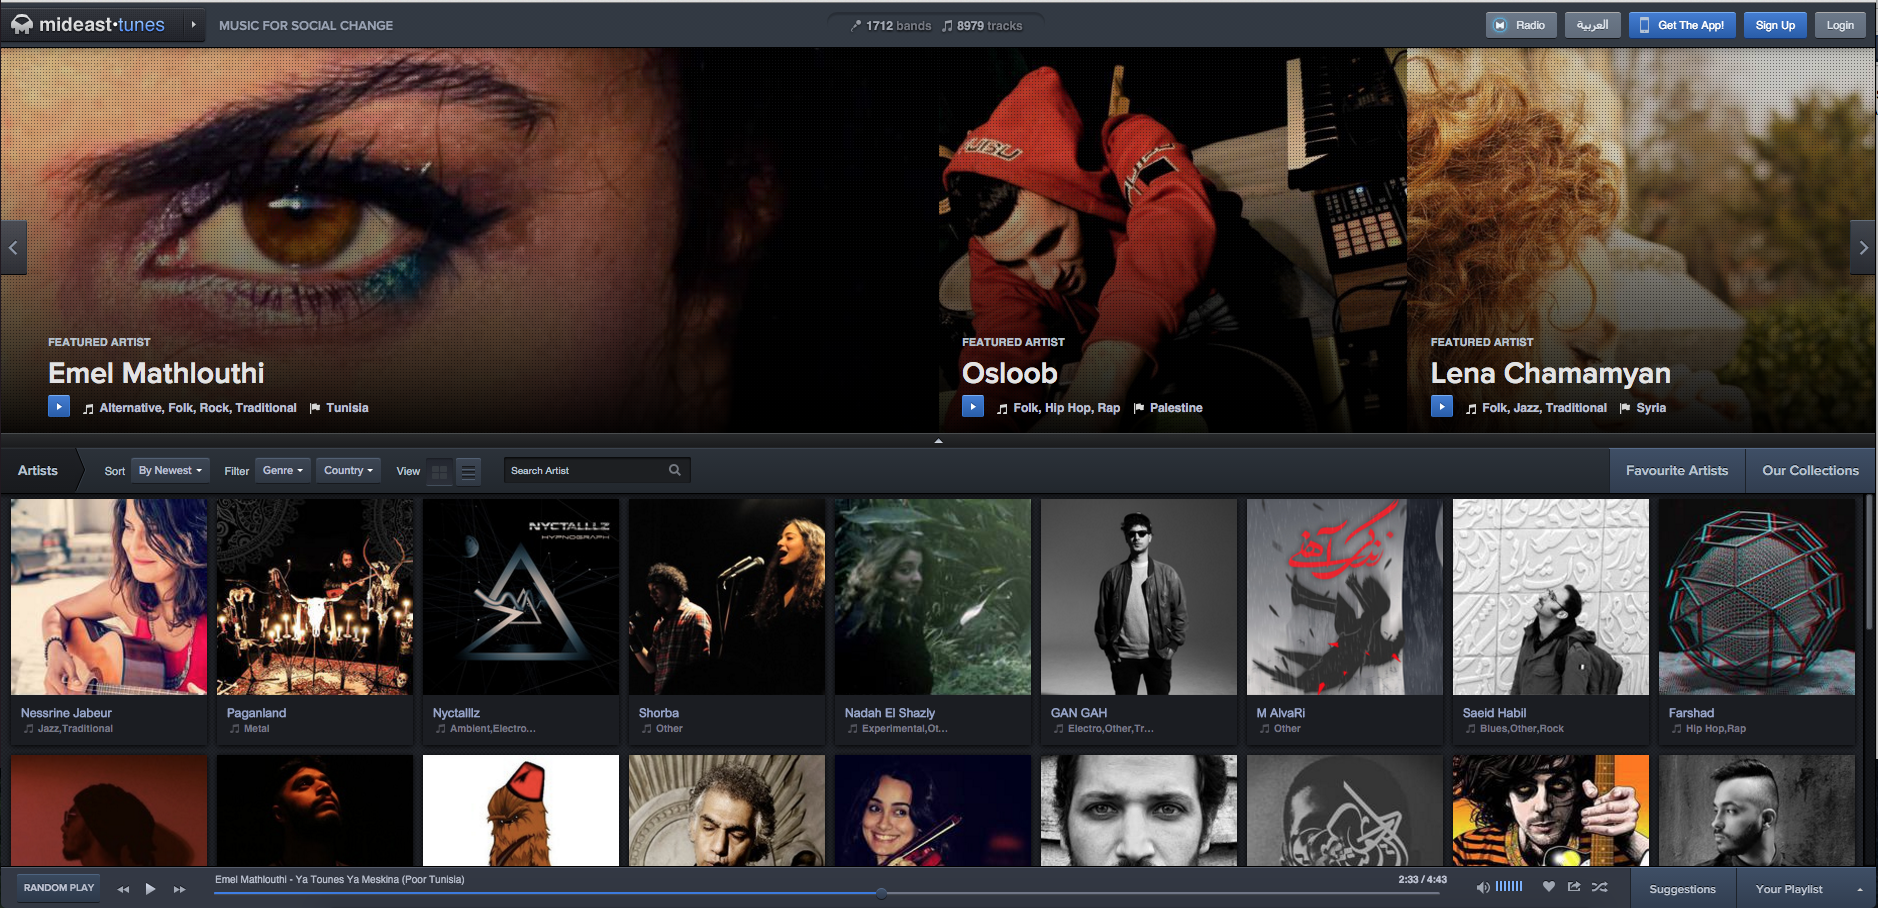
Task: Switch site language to Arabic
Action: [1593, 25]
